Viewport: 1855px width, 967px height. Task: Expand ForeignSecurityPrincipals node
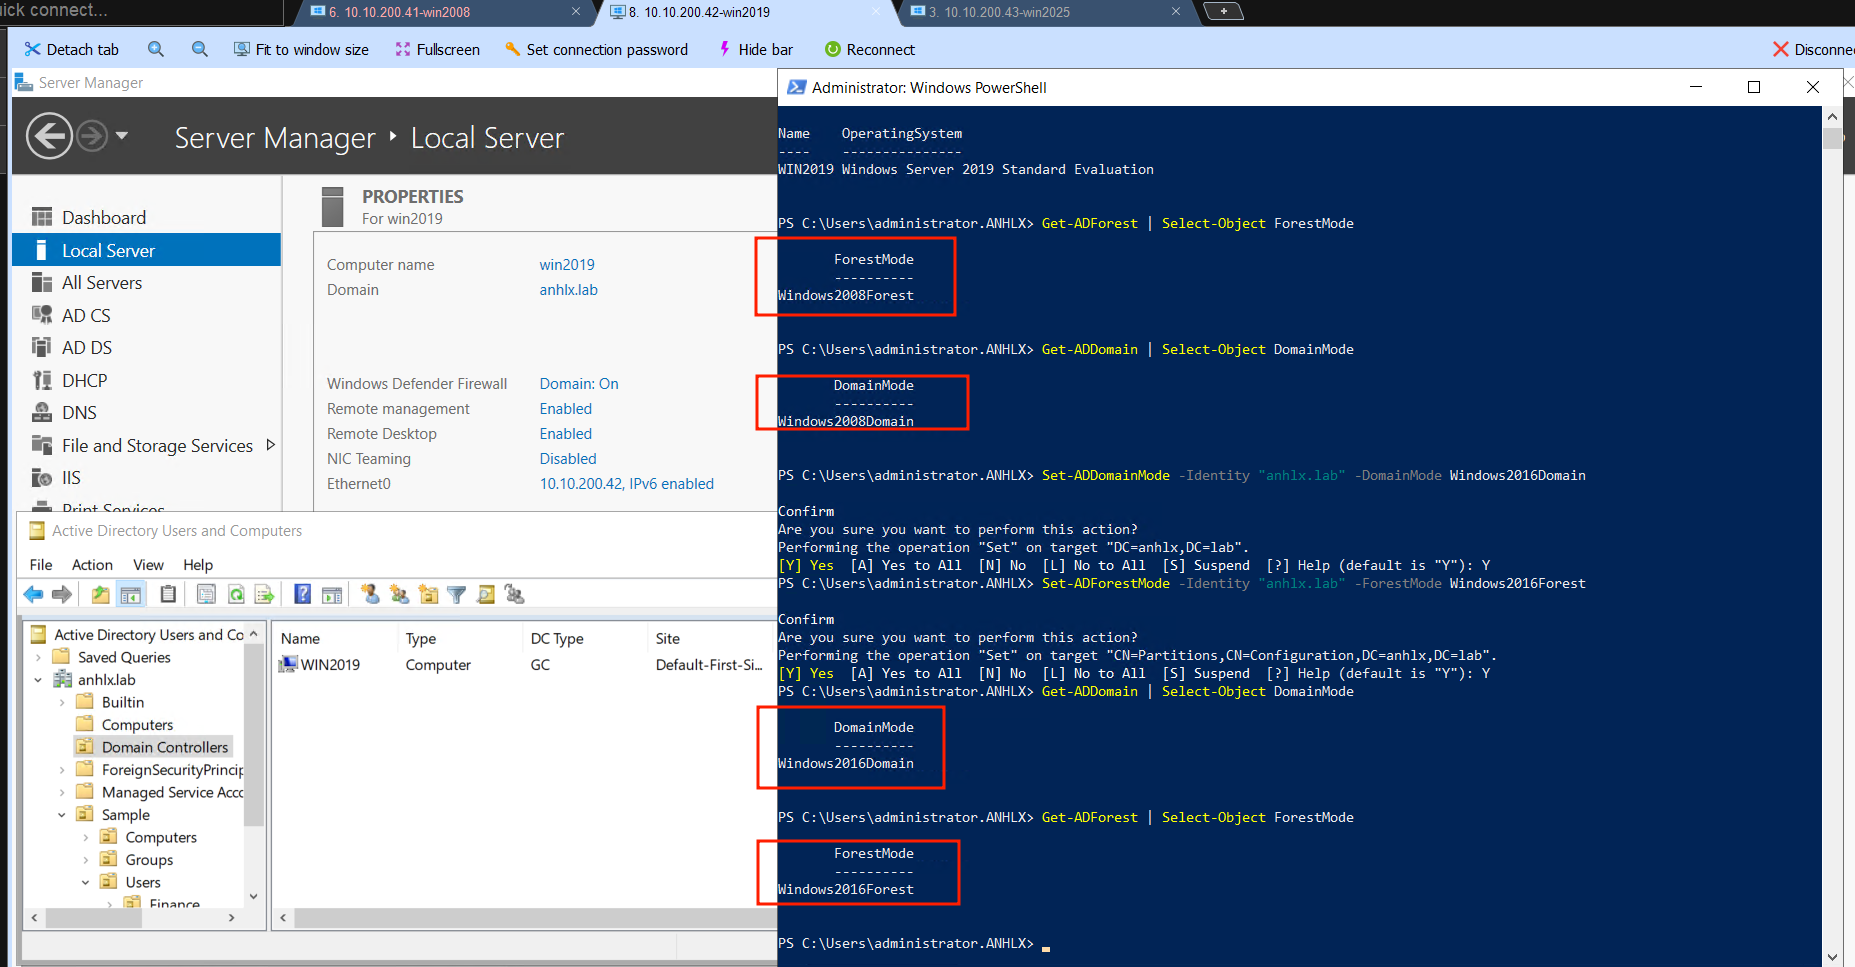click(x=62, y=770)
